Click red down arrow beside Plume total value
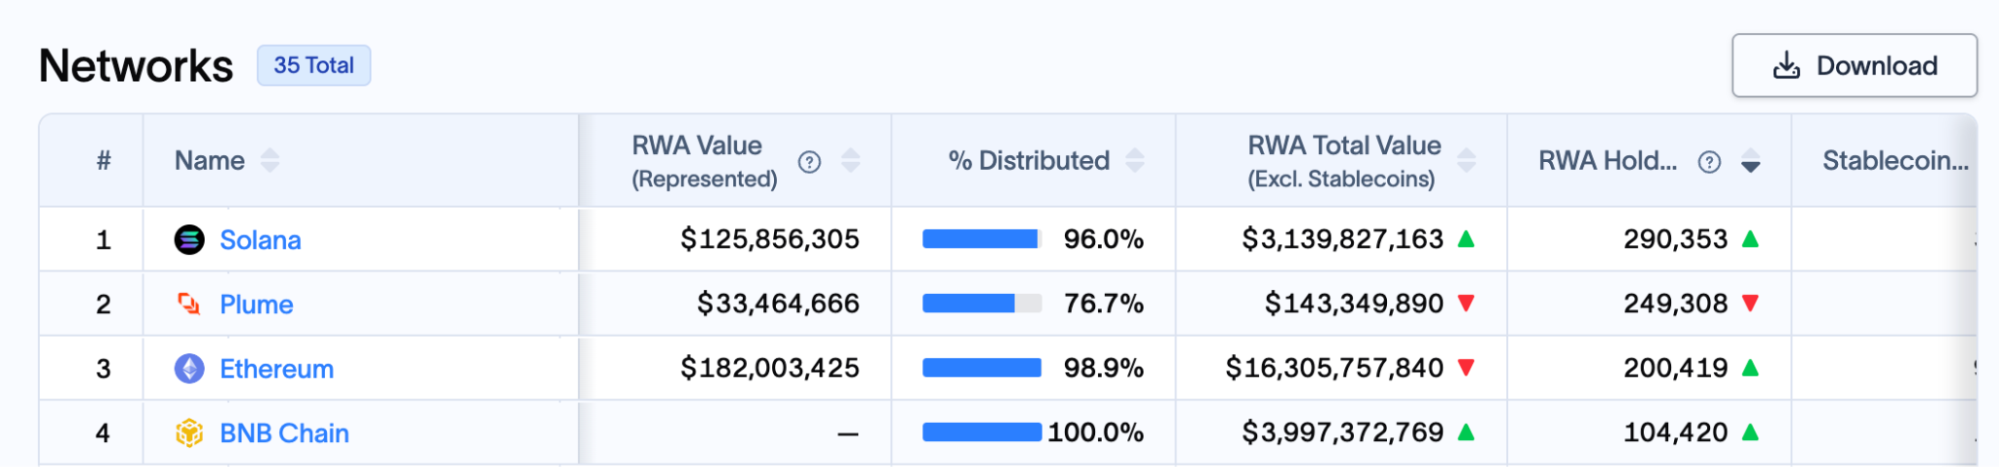1999x467 pixels. pyautogui.click(x=1466, y=303)
